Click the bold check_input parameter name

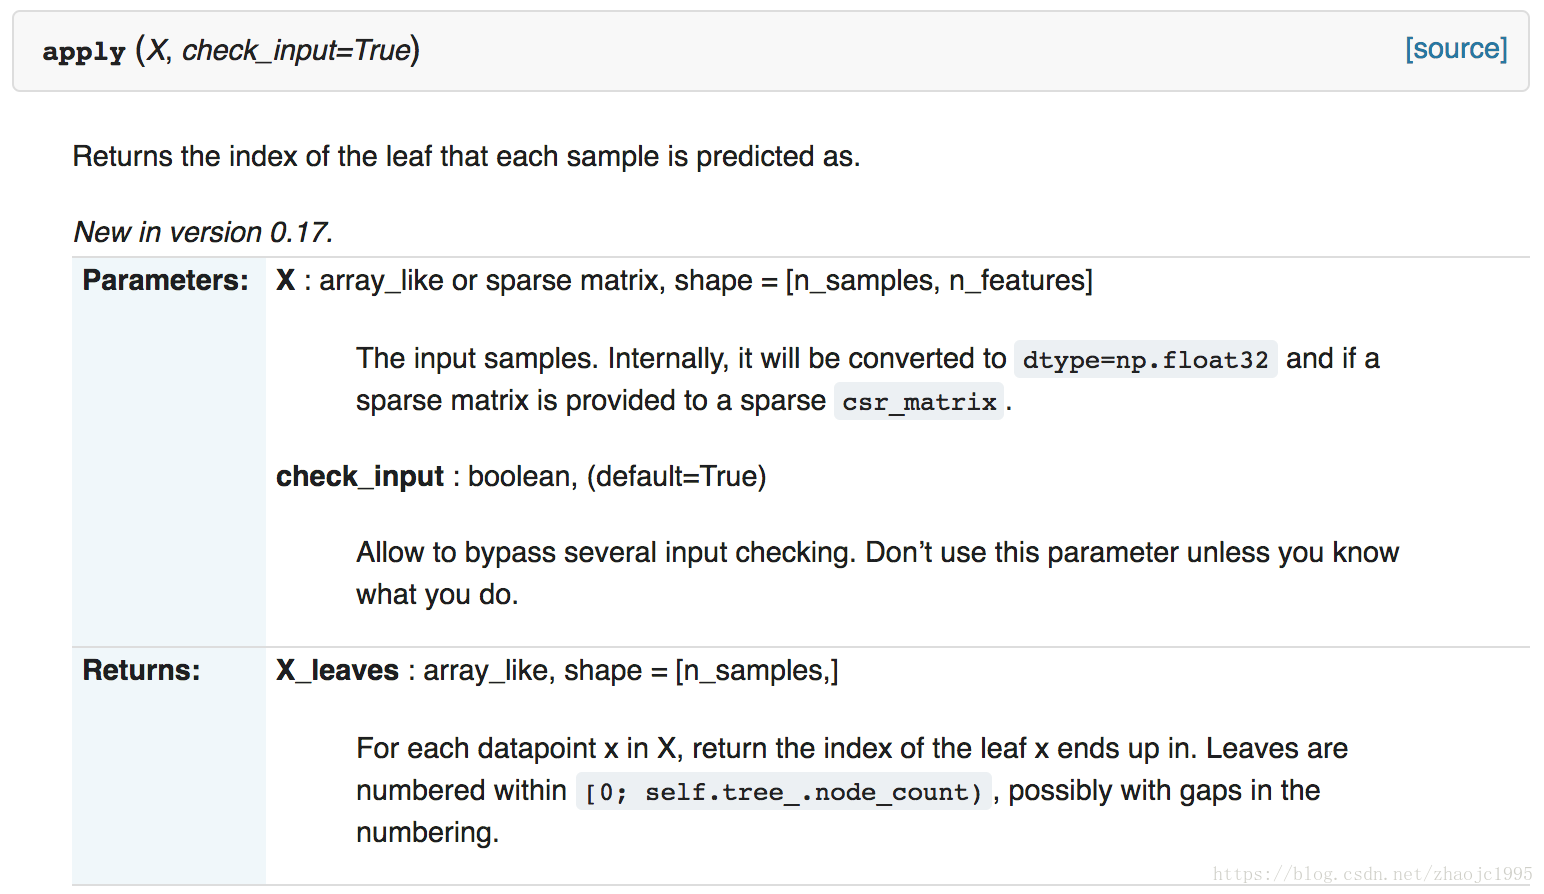click(360, 476)
